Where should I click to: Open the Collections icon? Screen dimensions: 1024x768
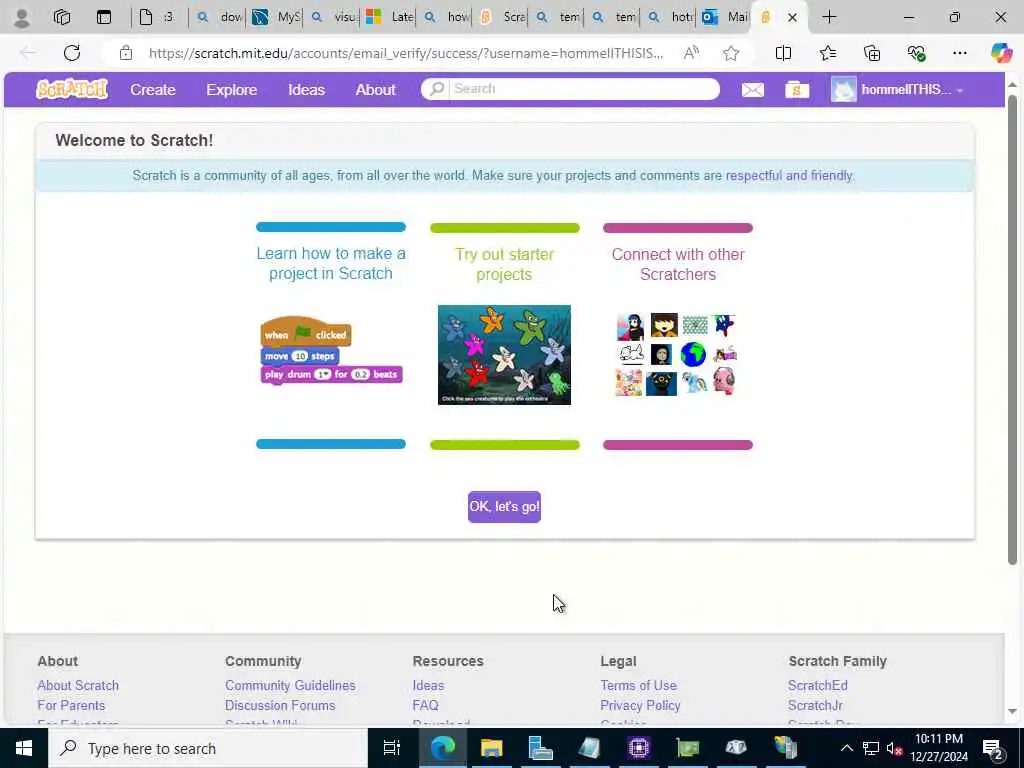[872, 53]
